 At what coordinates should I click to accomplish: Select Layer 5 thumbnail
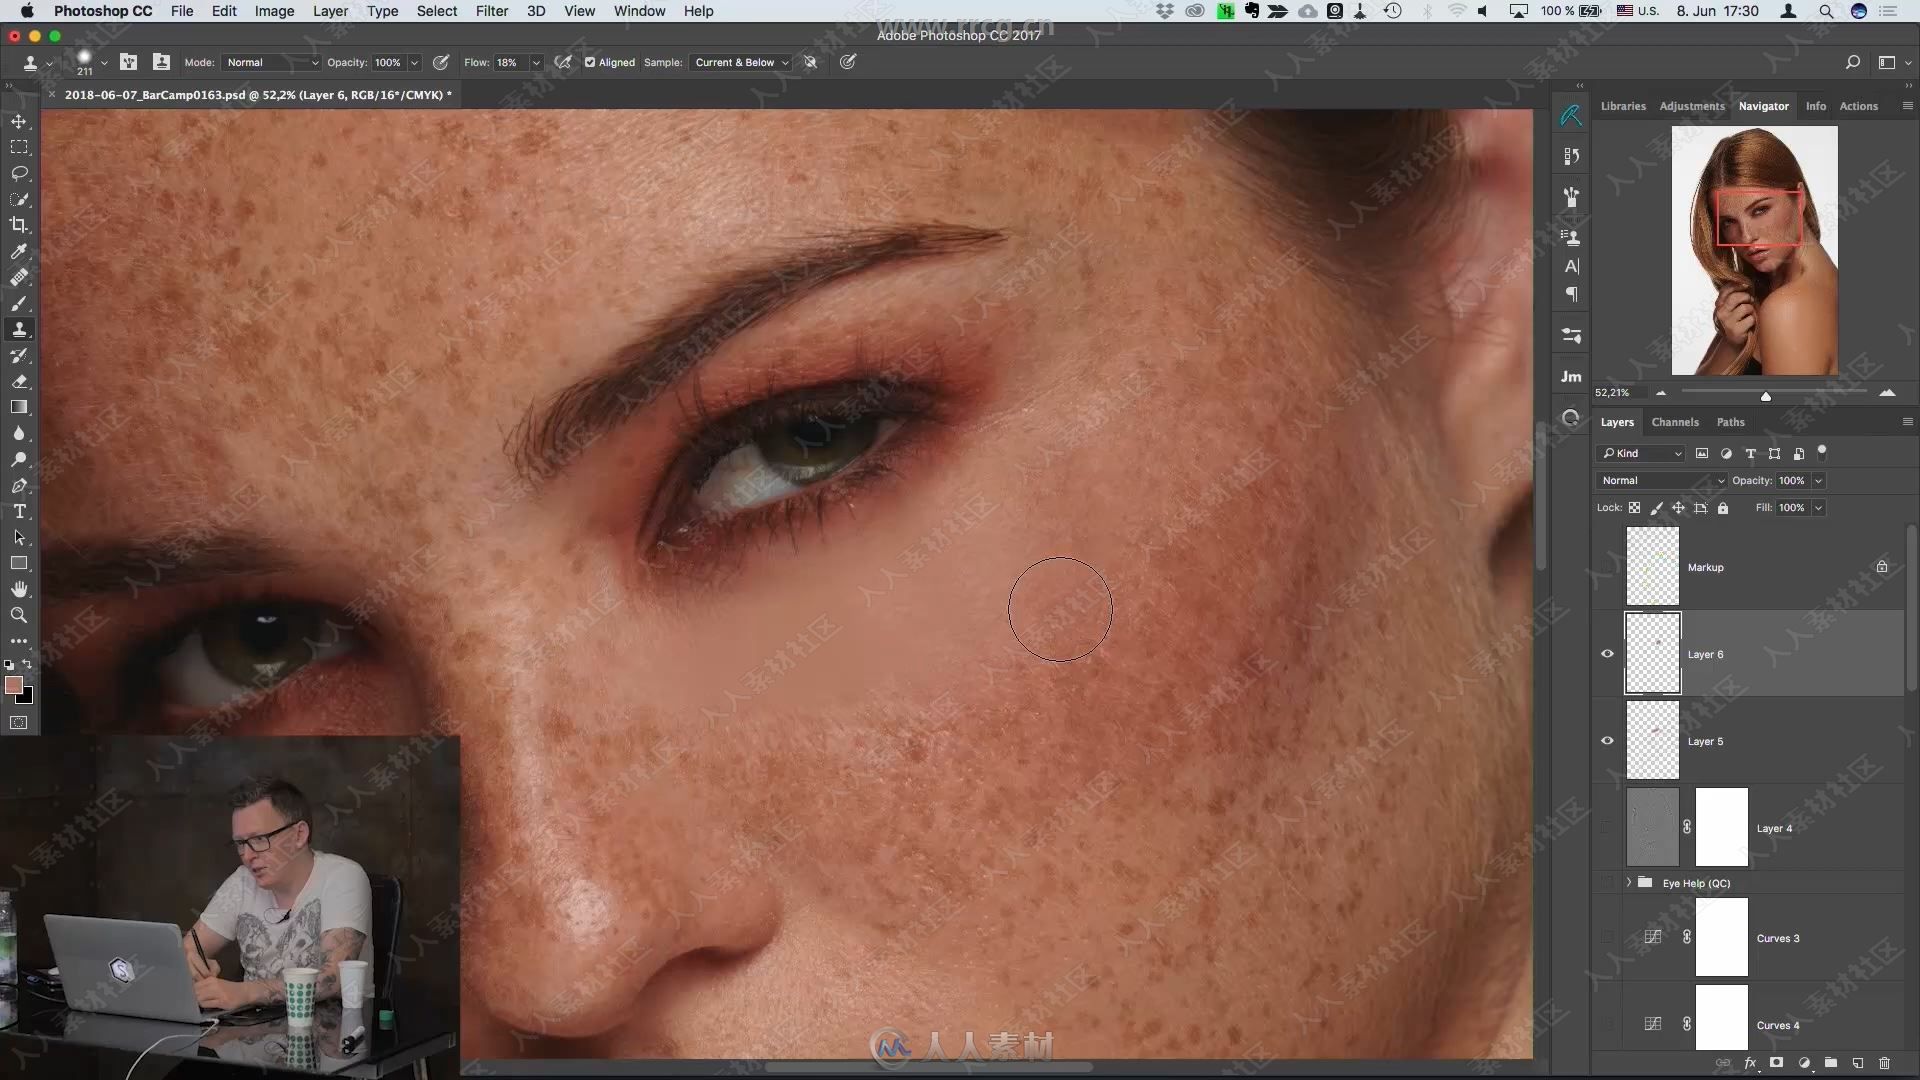pos(1652,741)
